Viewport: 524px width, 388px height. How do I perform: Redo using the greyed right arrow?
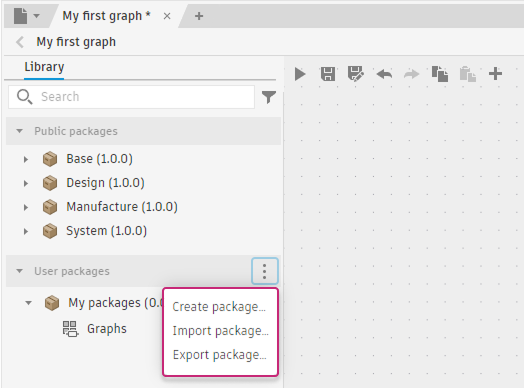click(x=411, y=74)
